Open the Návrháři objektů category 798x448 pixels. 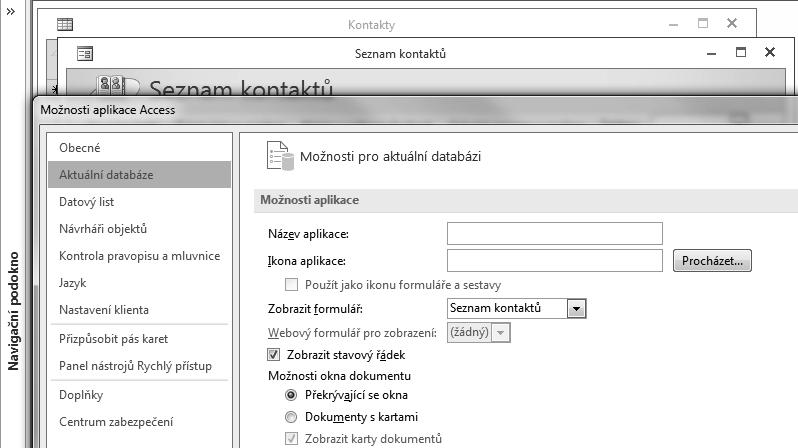click(139, 229)
